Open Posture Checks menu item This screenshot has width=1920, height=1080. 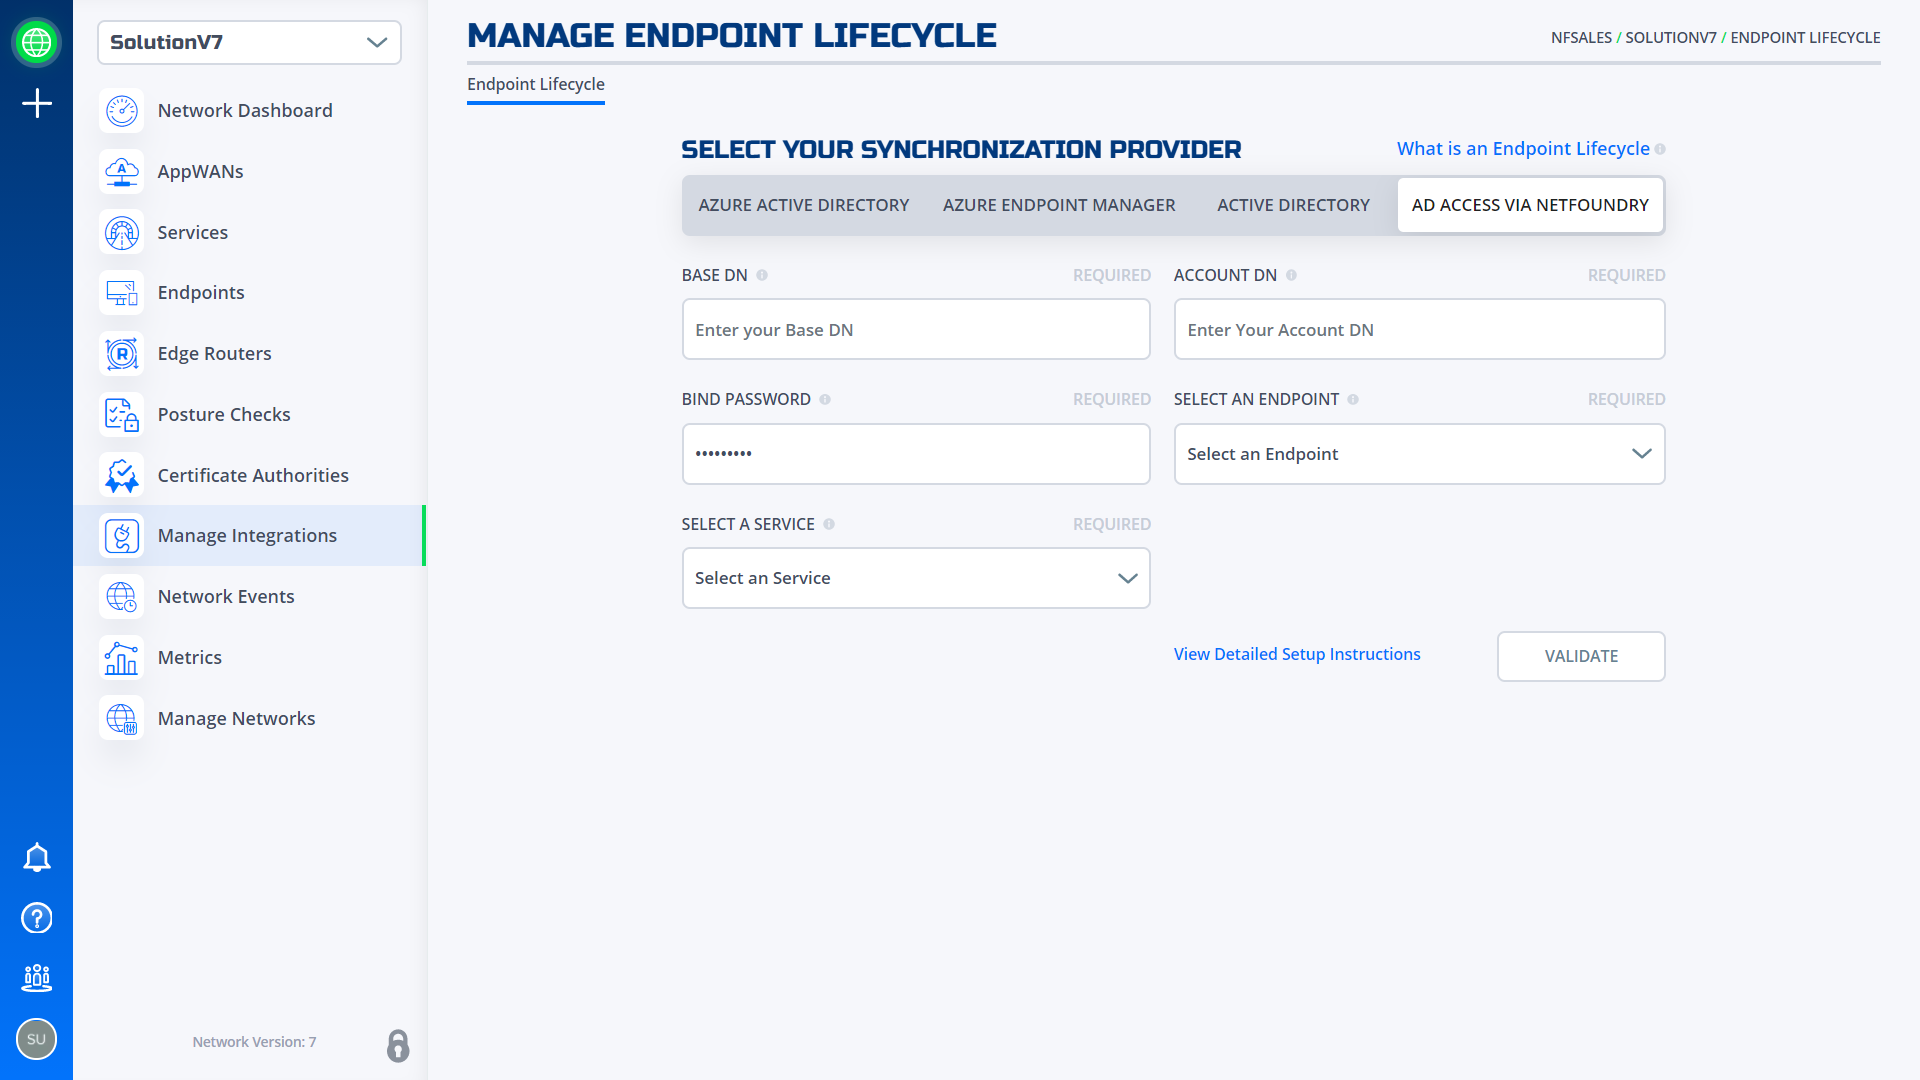250,415
